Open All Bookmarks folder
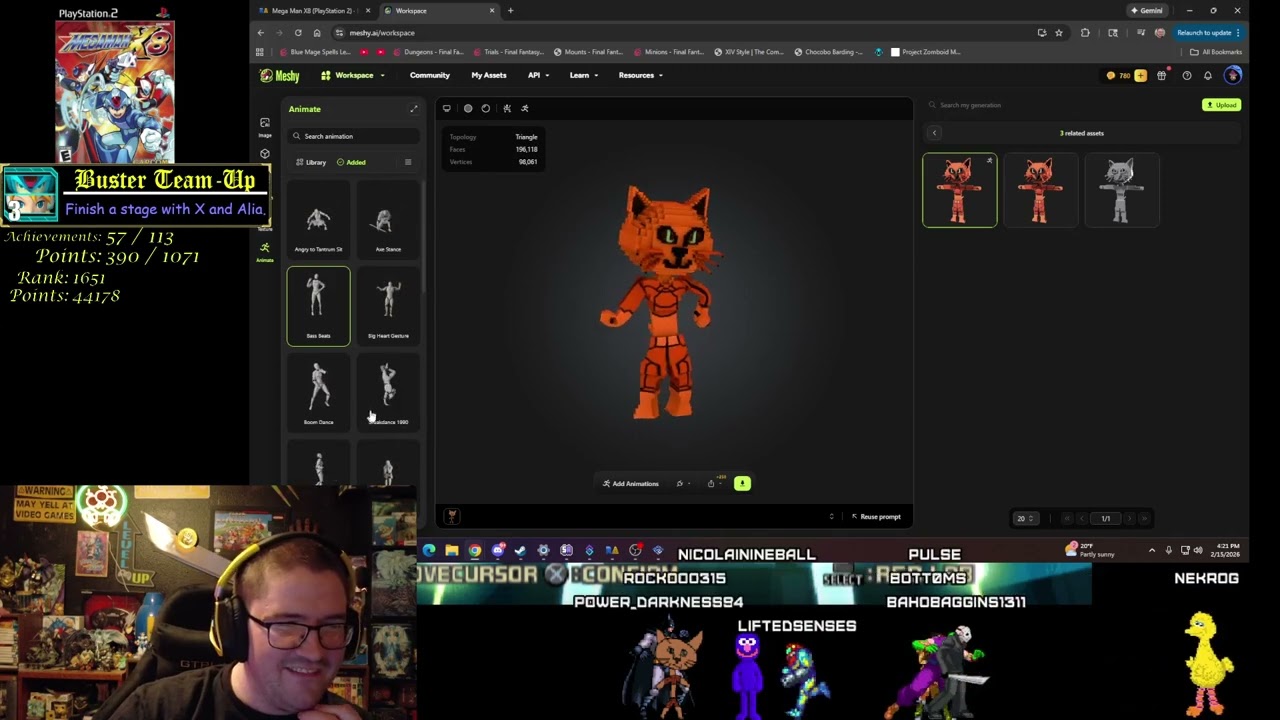This screenshot has width=1280, height=720. point(1215,52)
